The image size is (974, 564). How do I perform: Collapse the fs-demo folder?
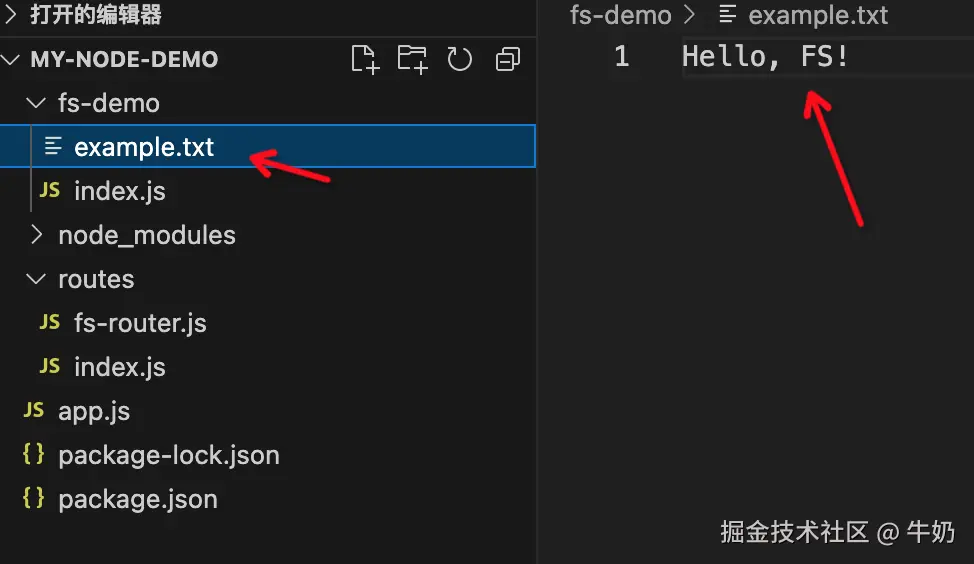pos(37,103)
